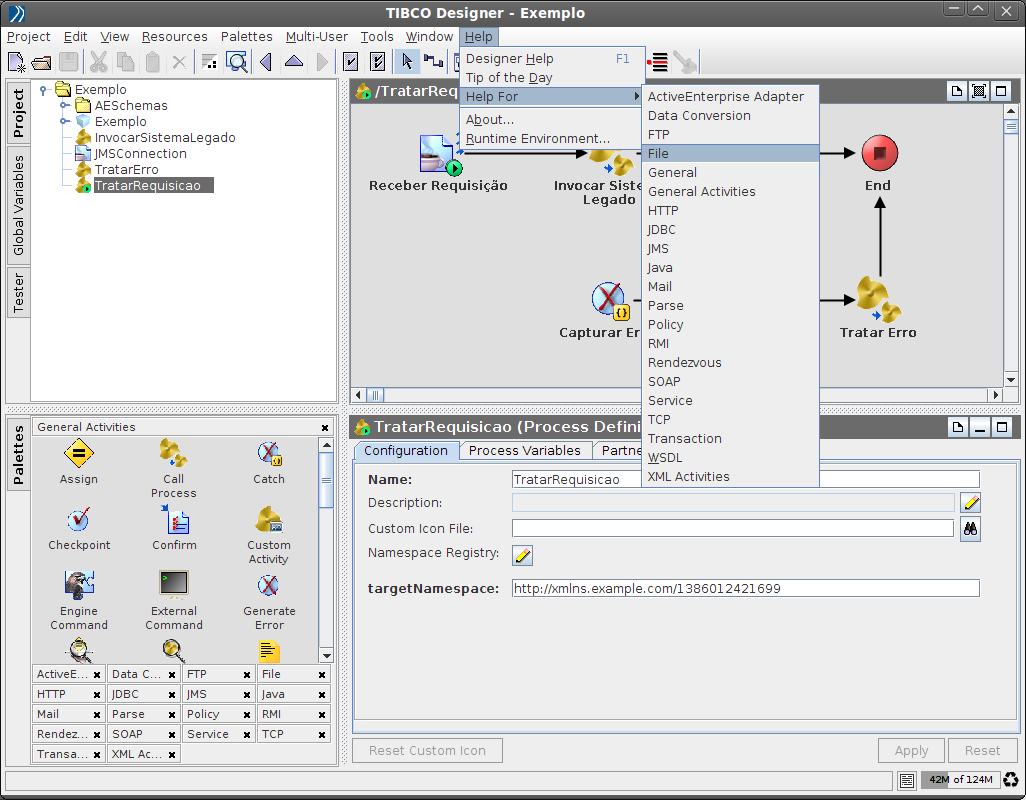This screenshot has width=1026, height=800.
Task: Collapse the root Exemplo project node
Action: 43,90
